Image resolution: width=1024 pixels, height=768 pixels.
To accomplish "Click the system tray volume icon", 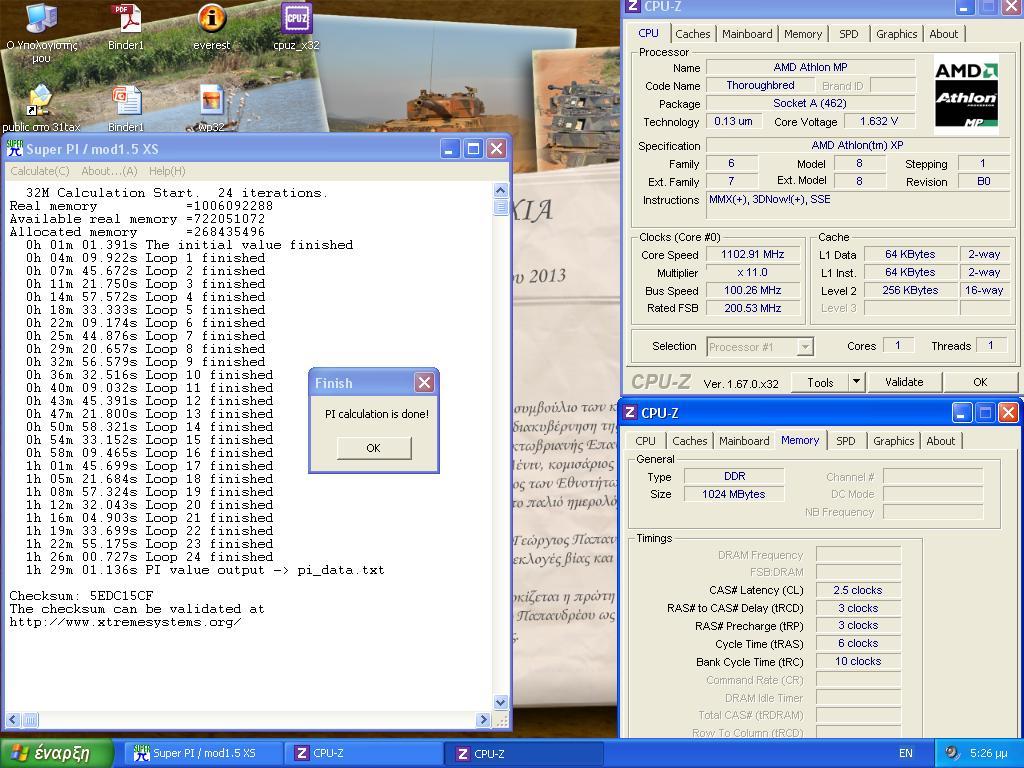I will pos(952,753).
